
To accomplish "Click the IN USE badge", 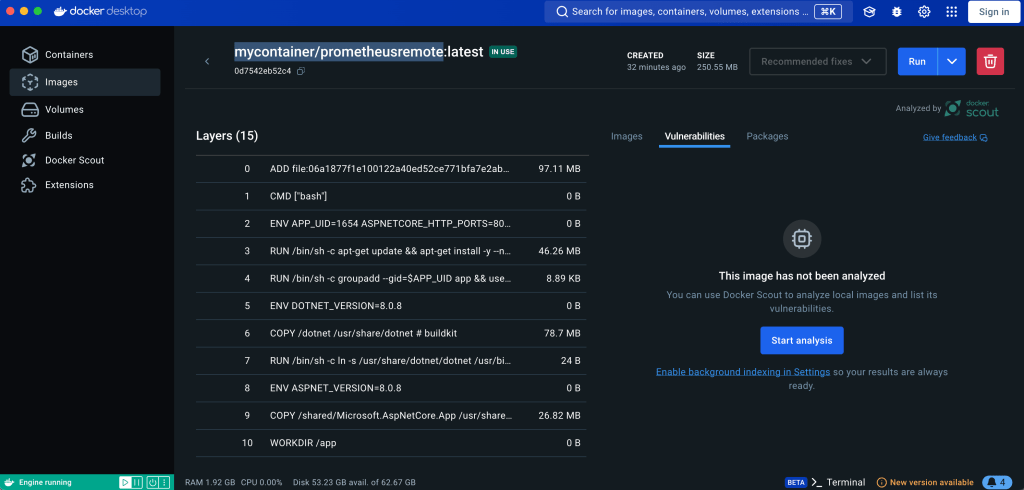I will [x=503, y=52].
